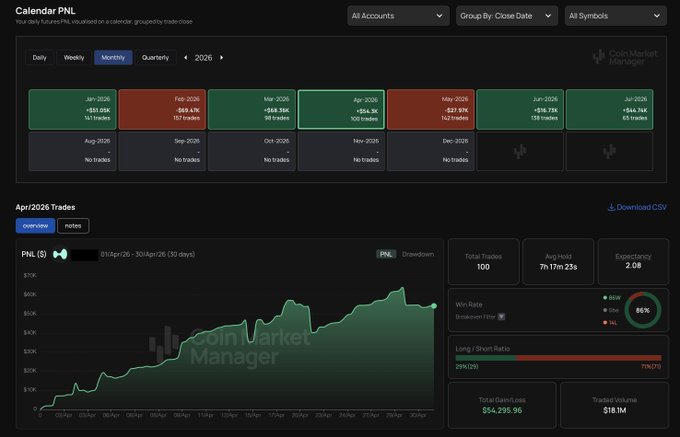Click the Total Gain/Loss $54,295.96 value
The image size is (680, 437).
click(x=502, y=410)
